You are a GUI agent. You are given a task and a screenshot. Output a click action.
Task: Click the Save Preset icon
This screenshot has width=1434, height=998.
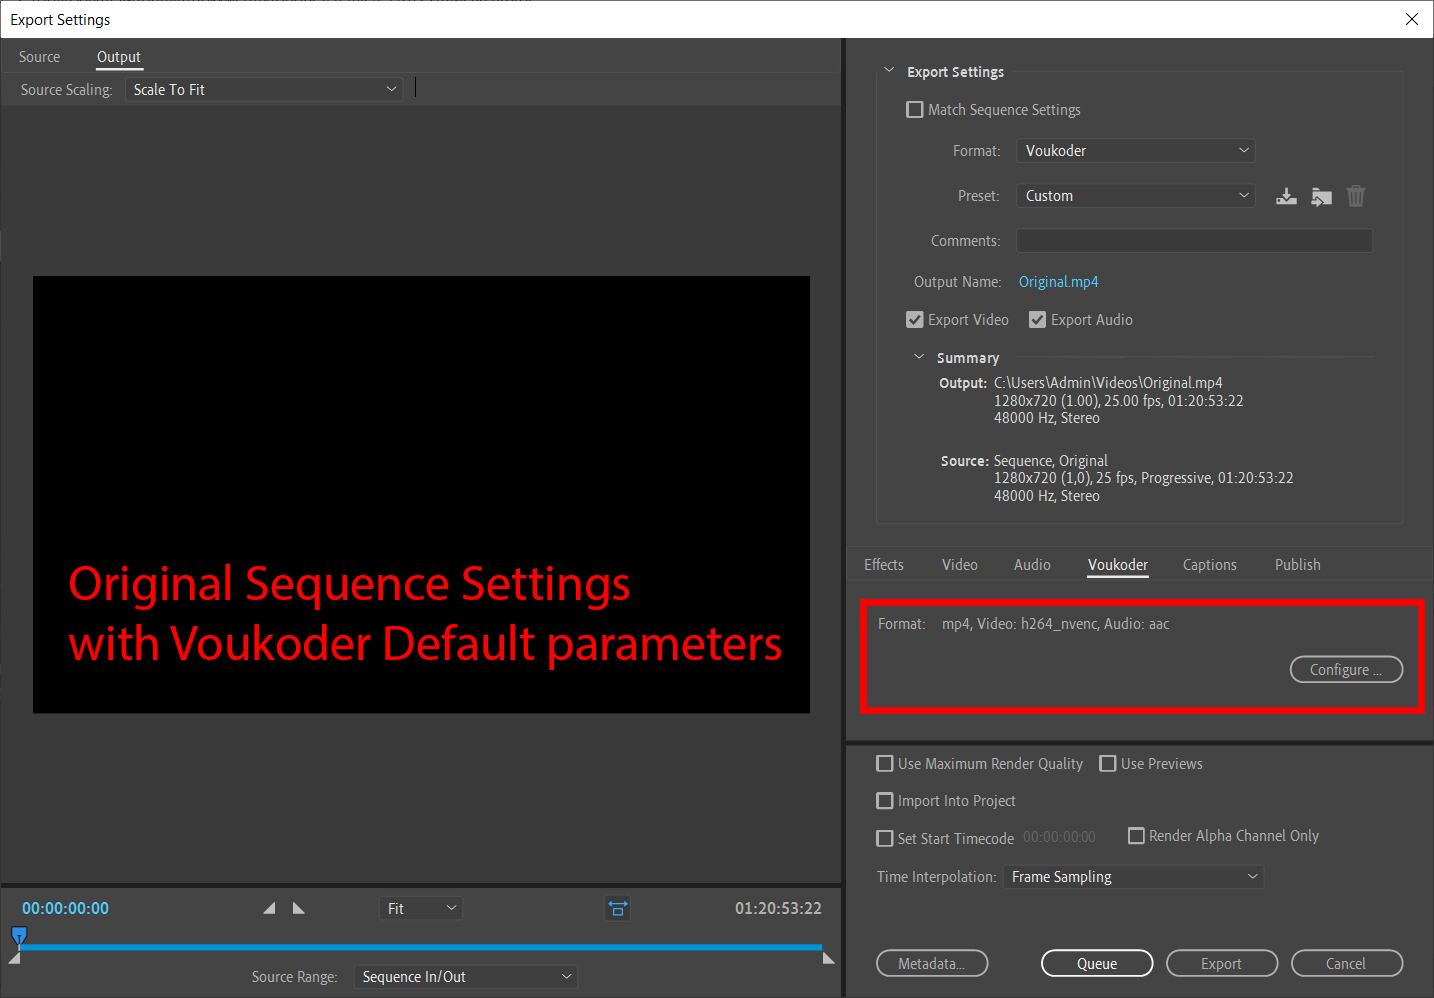[x=1286, y=196]
